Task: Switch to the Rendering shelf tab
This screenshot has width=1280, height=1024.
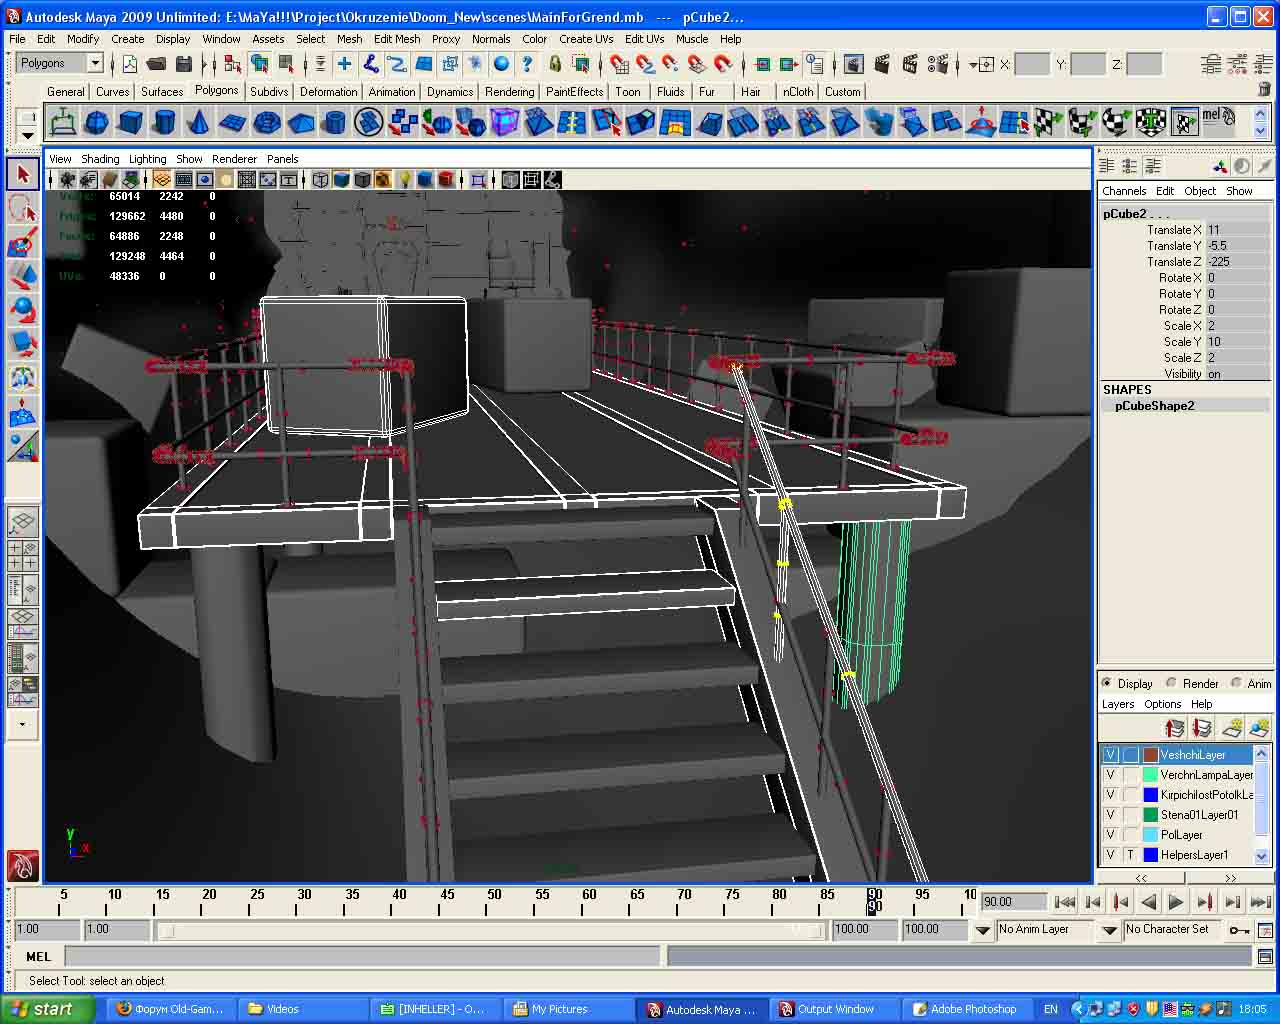Action: [x=509, y=91]
